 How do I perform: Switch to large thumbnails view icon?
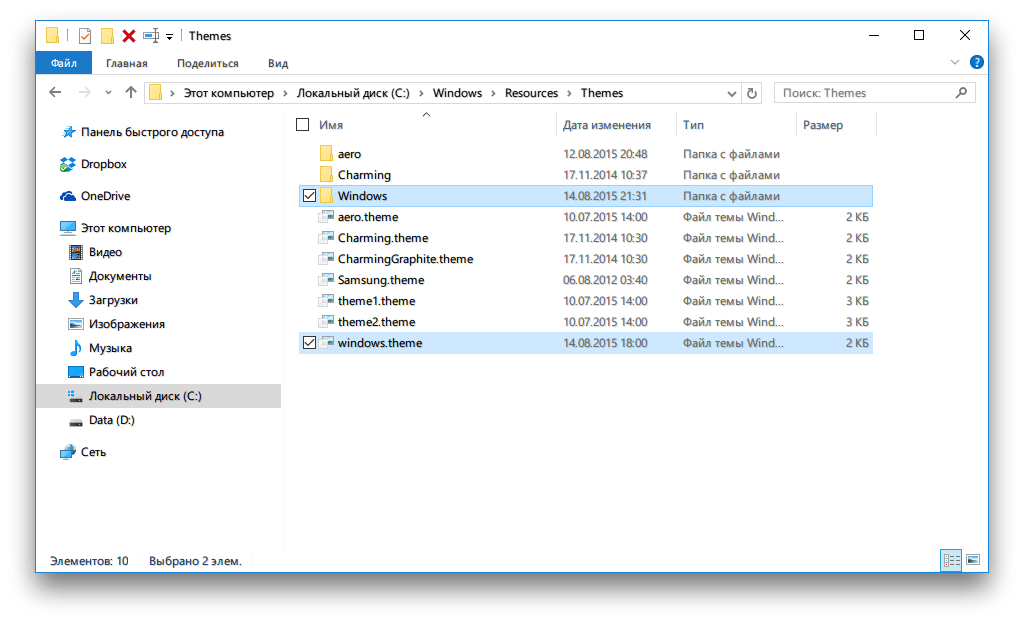(x=972, y=560)
